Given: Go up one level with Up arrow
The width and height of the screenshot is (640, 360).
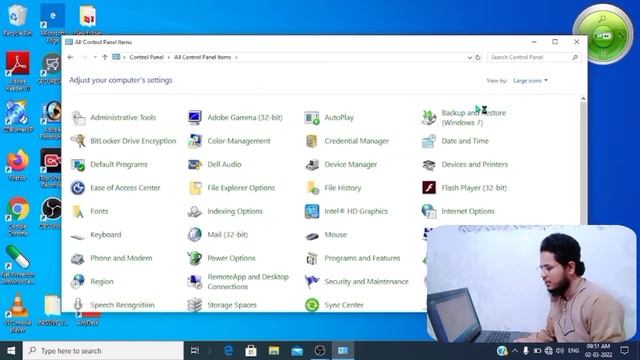Looking at the screenshot, I should (105, 58).
